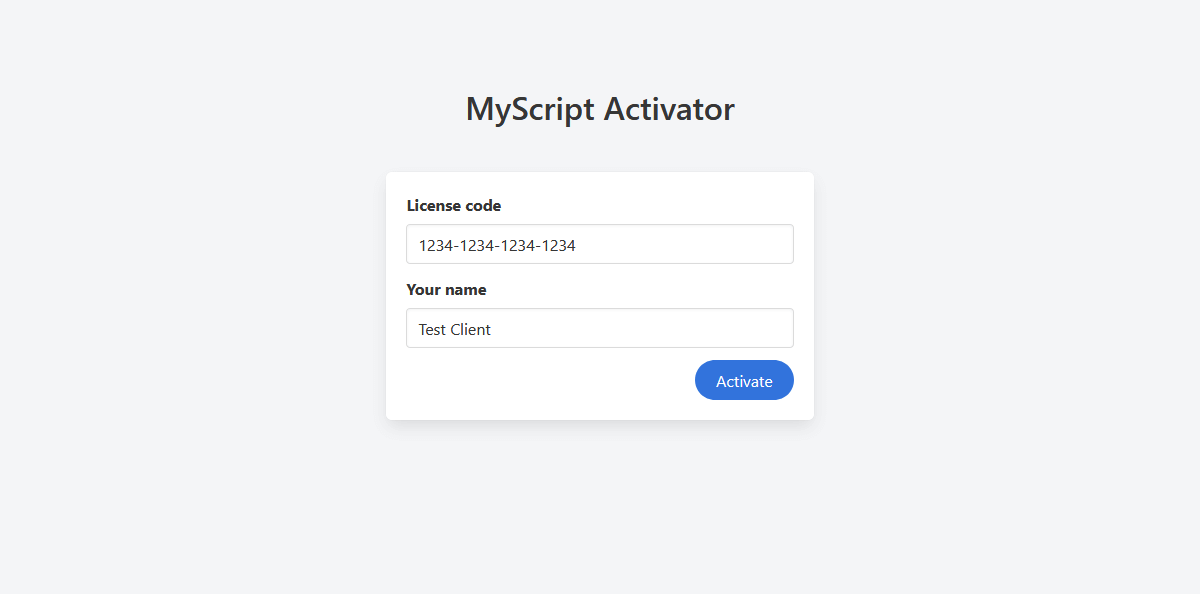Click the "Your name" label text
Image resolution: width=1200 pixels, height=594 pixels.
coord(446,290)
